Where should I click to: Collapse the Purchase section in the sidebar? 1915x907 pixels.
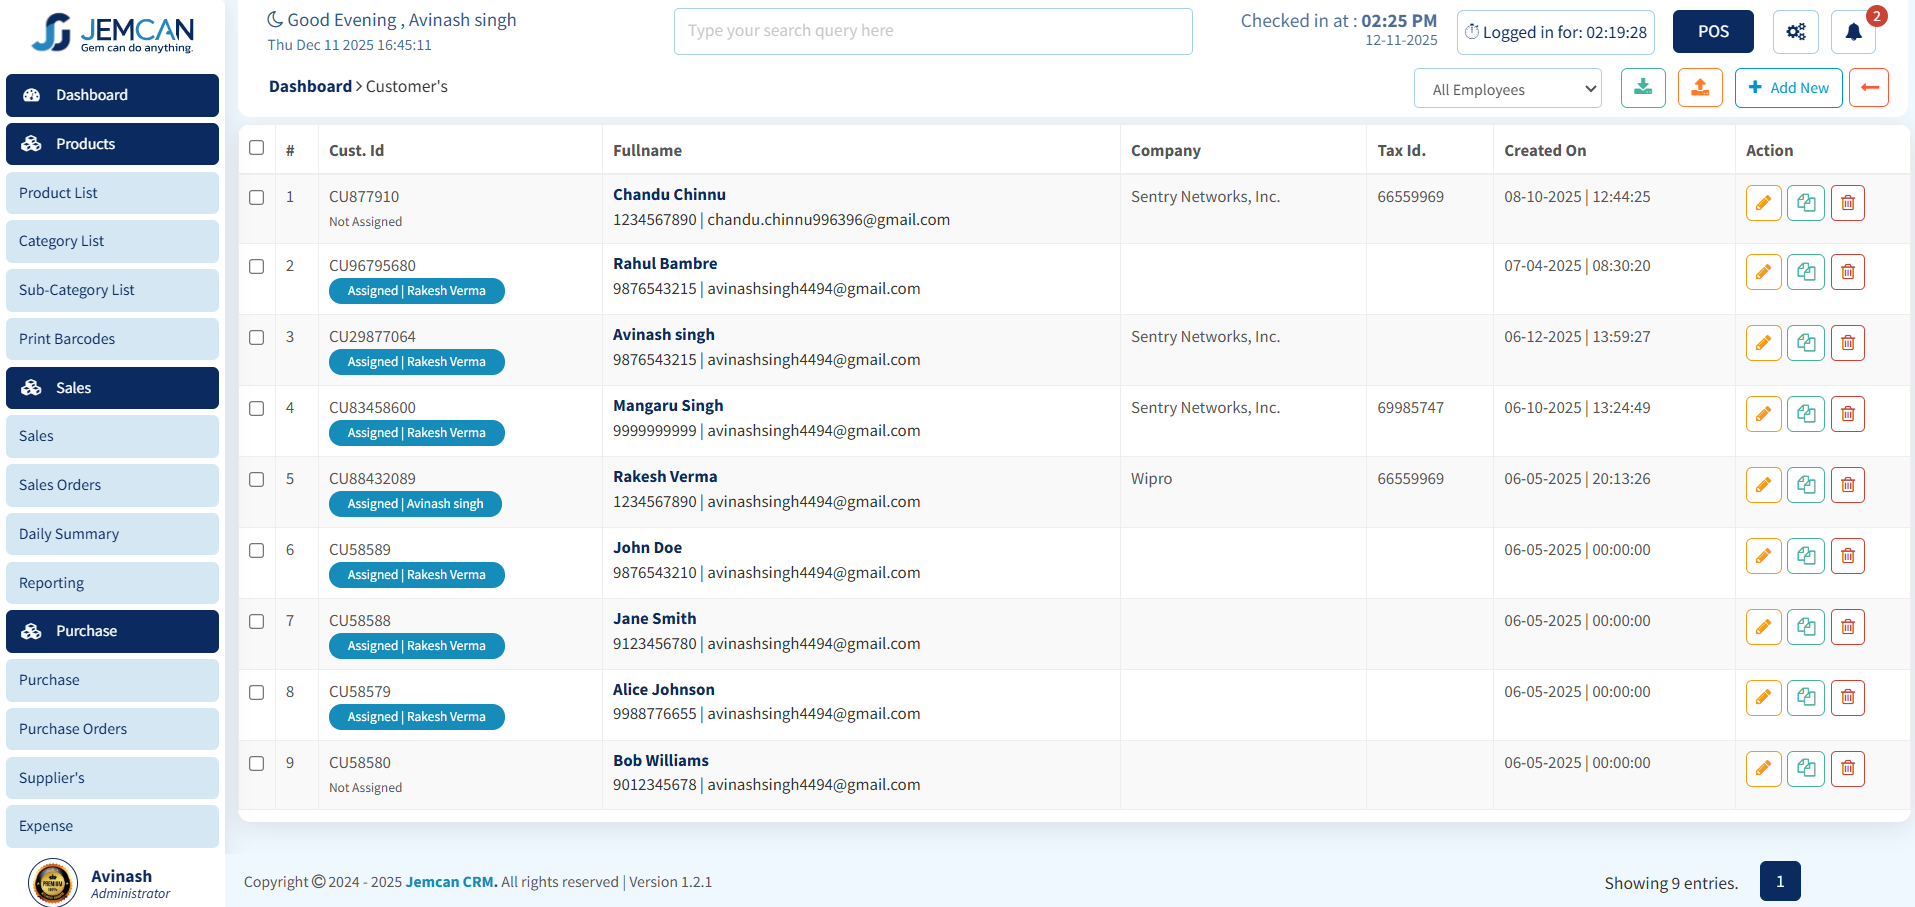[112, 631]
